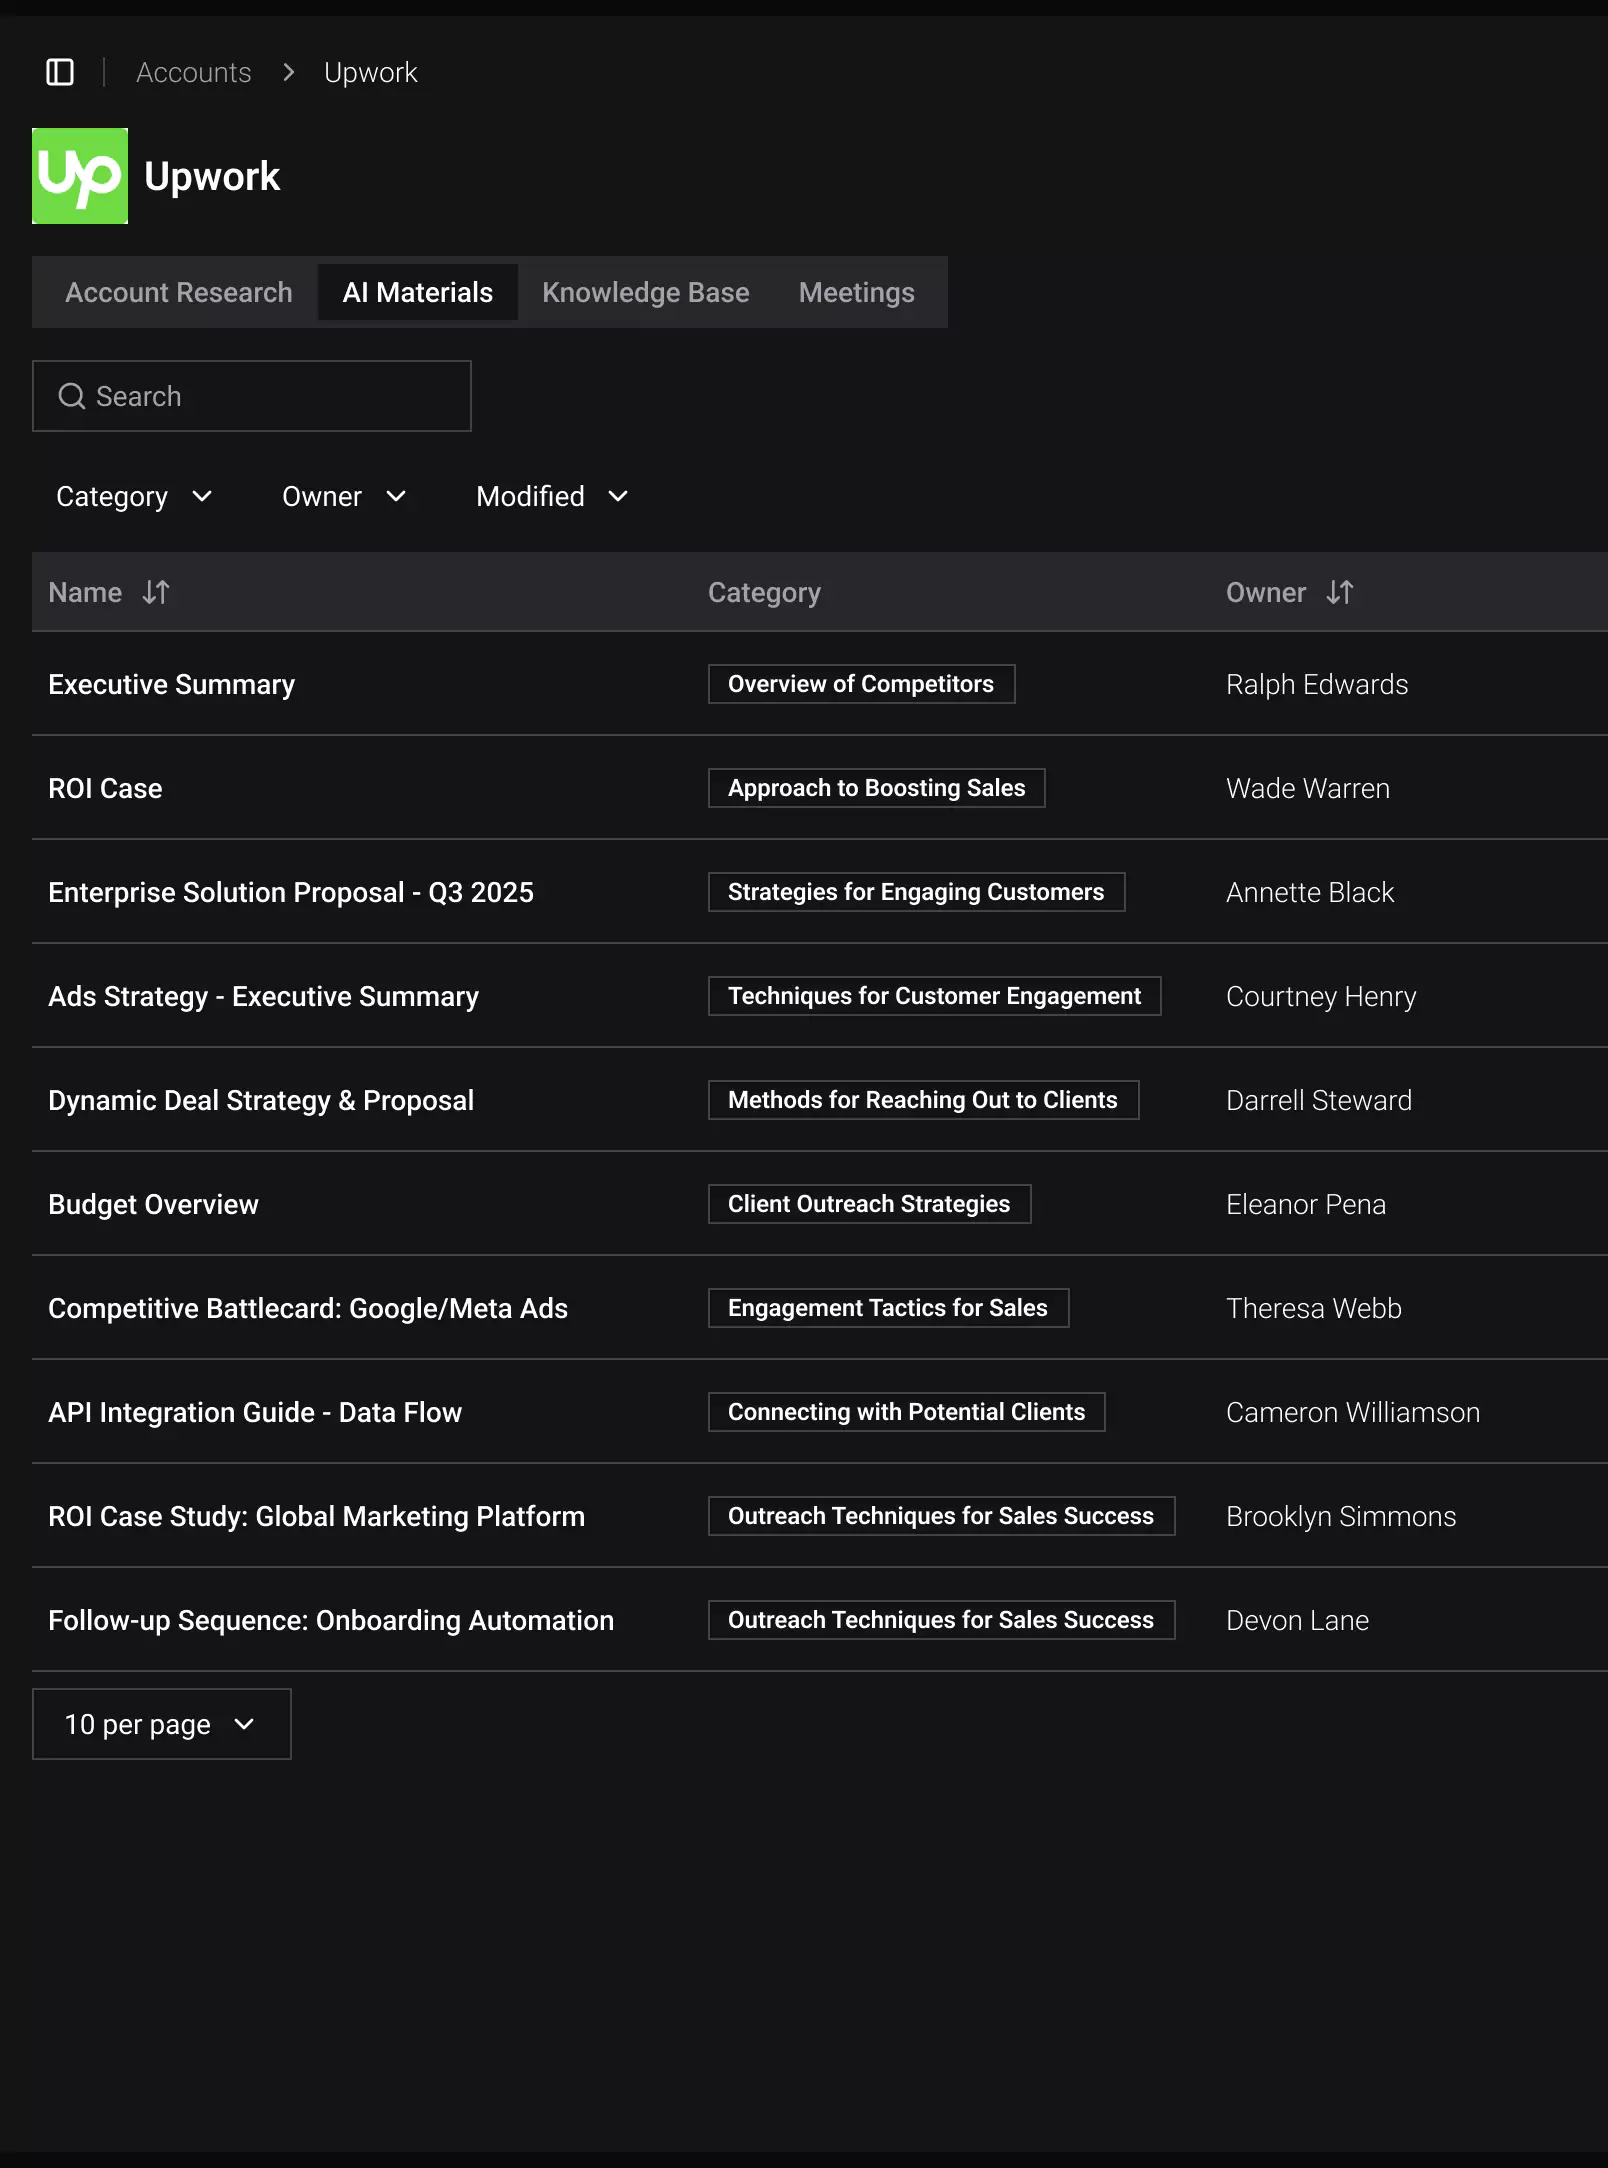Click owner Wade Warren
The height and width of the screenshot is (2168, 1608).
coord(1308,788)
